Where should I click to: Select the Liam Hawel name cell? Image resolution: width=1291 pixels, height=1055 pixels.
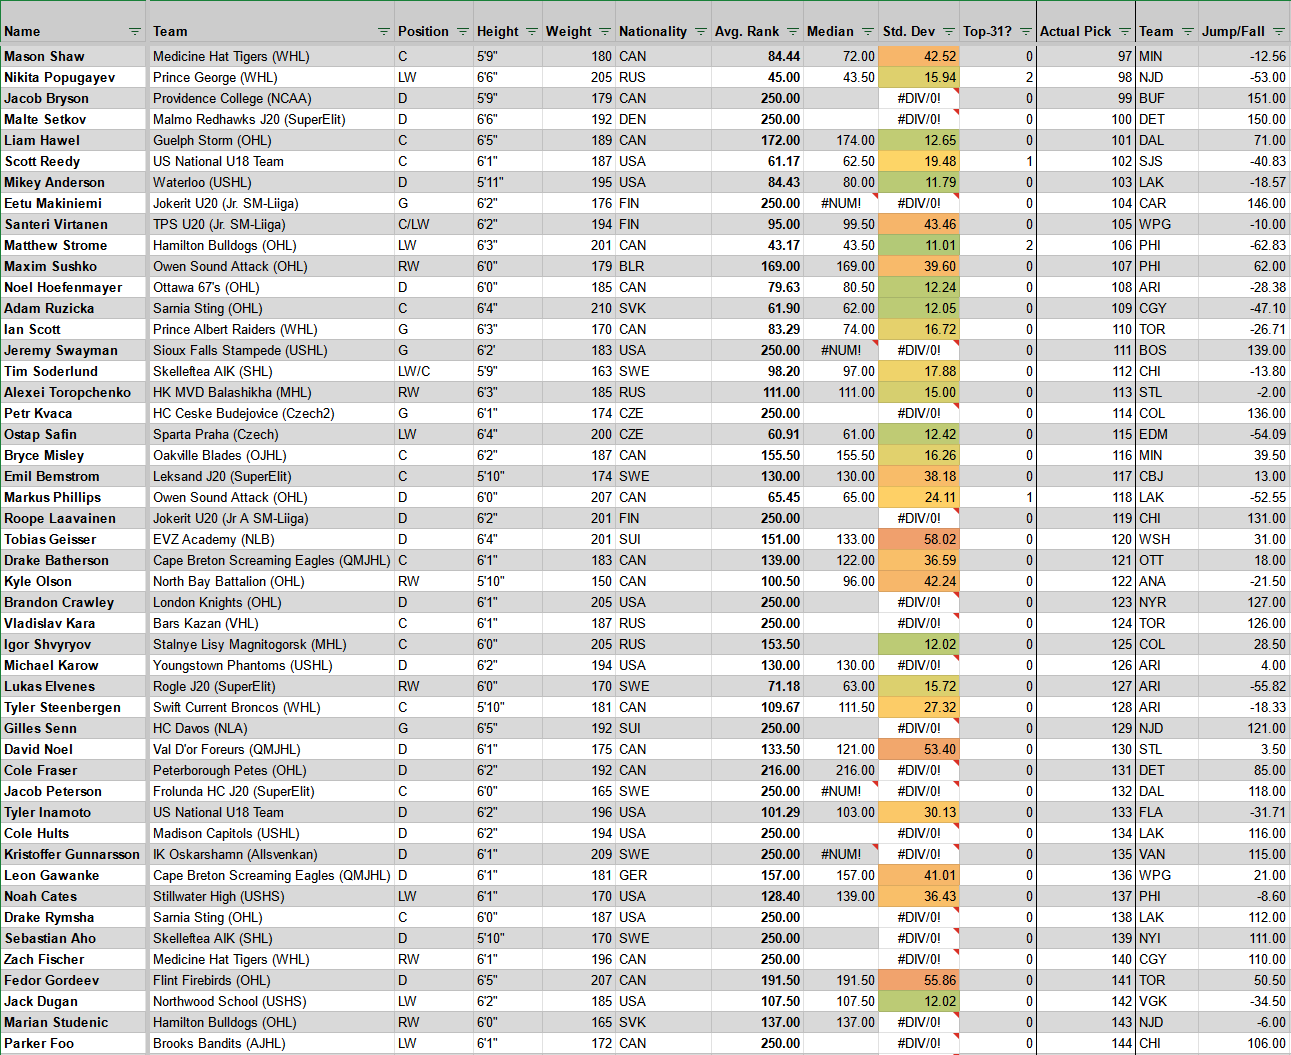[74, 140]
